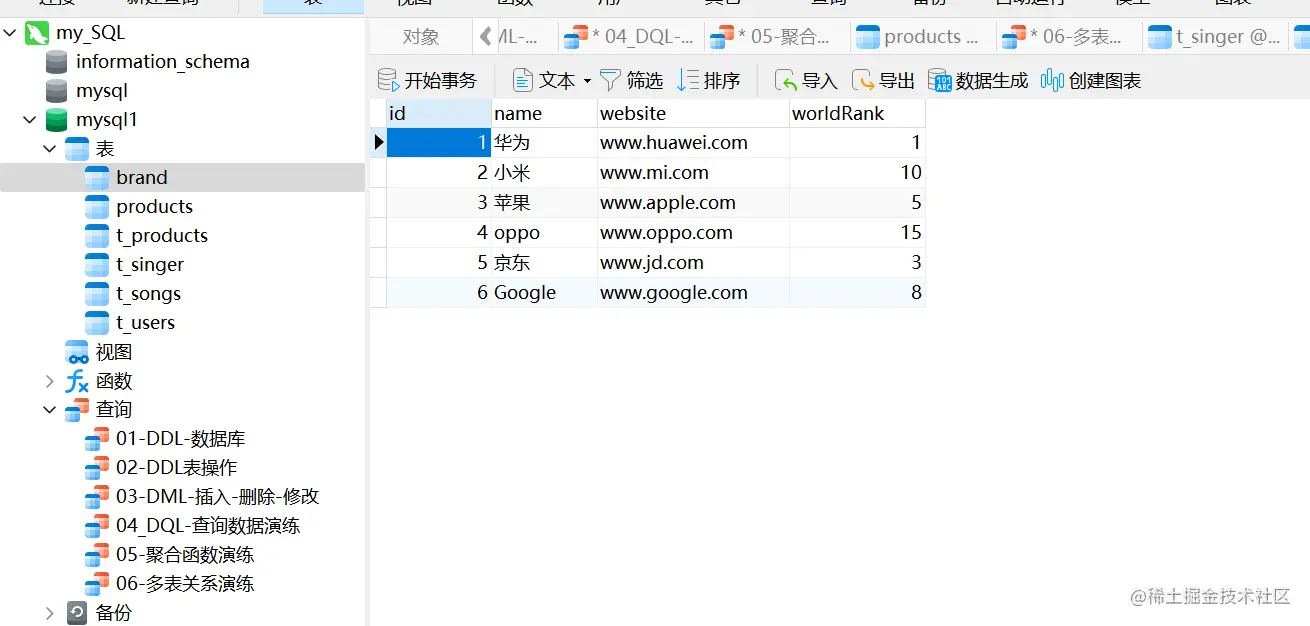Click the 开始事务 begin transaction icon
This screenshot has height=626, width=1310.
388,81
